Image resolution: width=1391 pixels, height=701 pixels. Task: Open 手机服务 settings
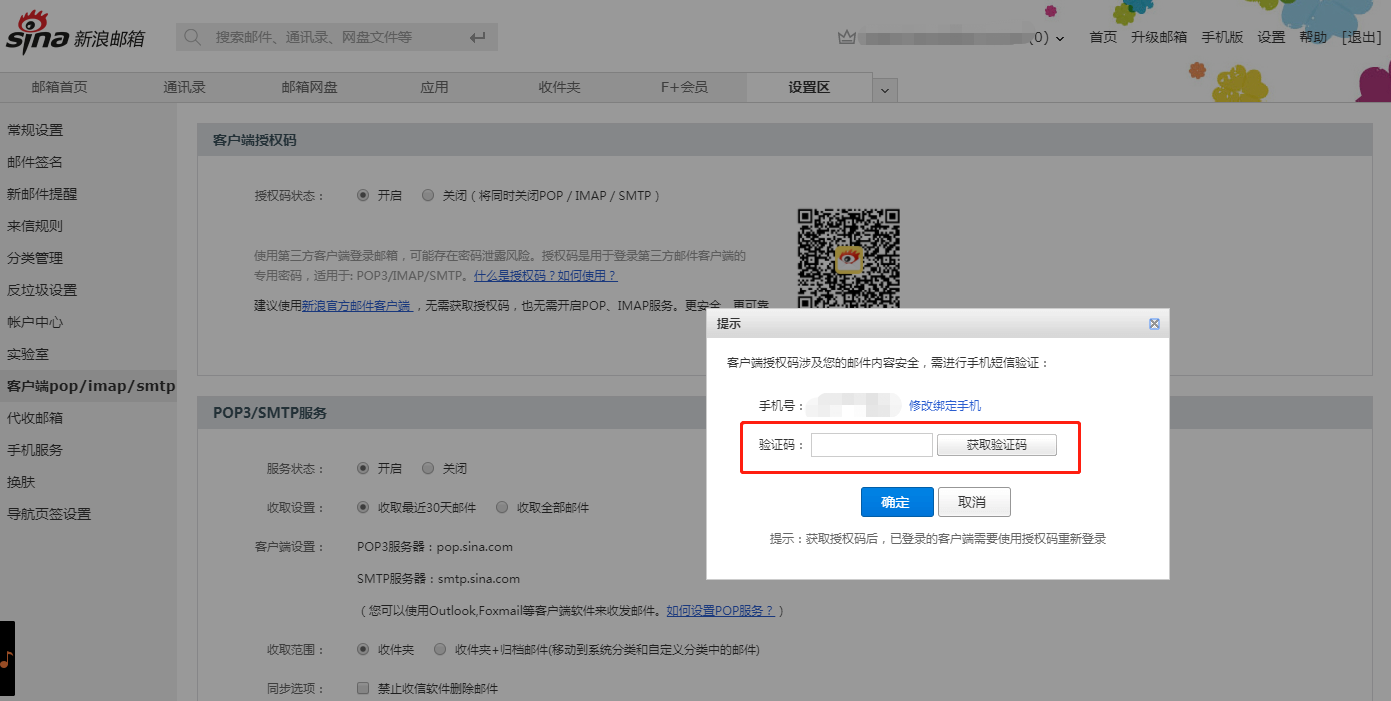point(35,450)
